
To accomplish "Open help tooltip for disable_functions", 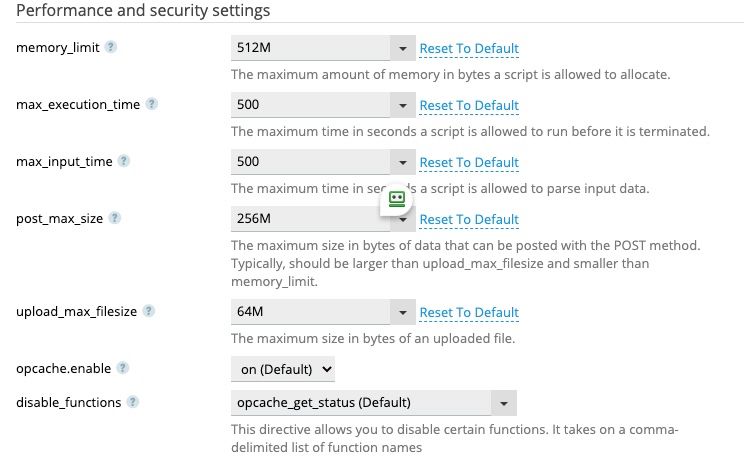I will 133,402.
